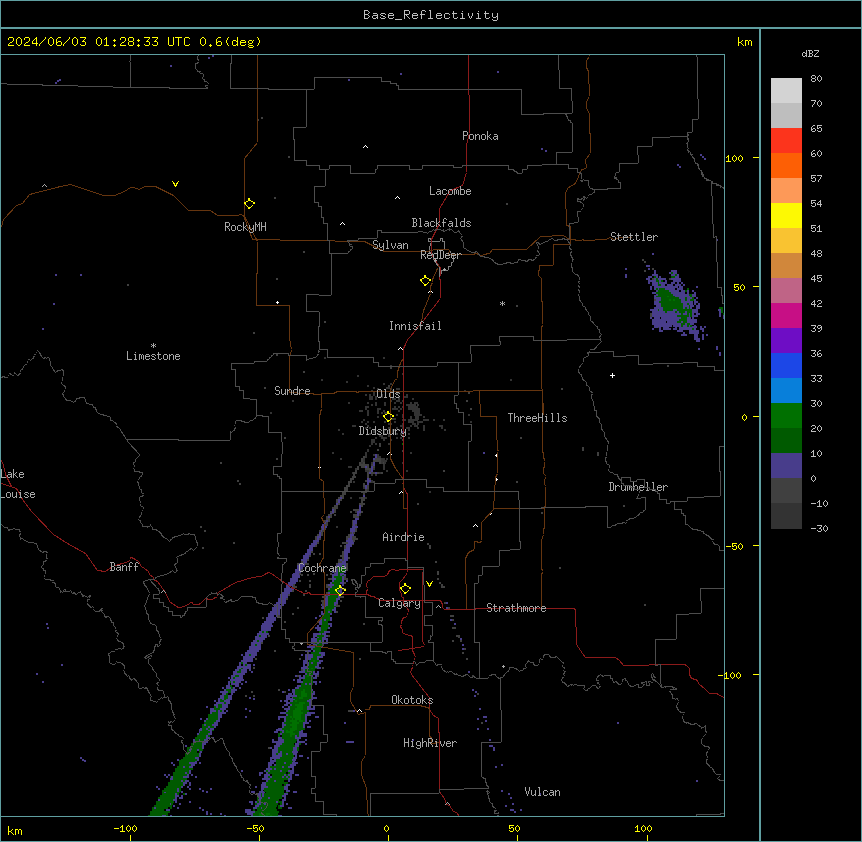Click the yellow diamond marker below RedDeer

pos(425,281)
